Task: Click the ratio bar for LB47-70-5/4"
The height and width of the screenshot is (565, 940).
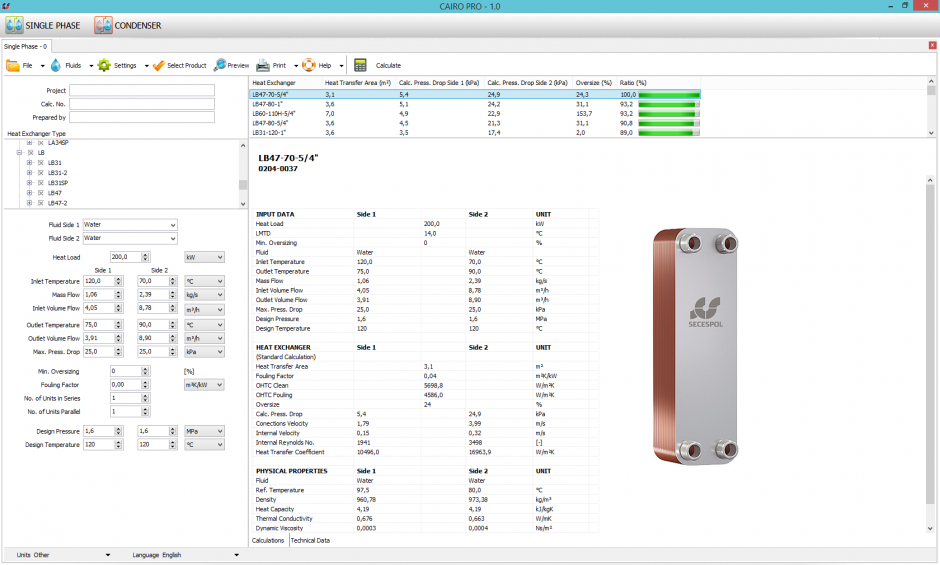Action: 669,95
